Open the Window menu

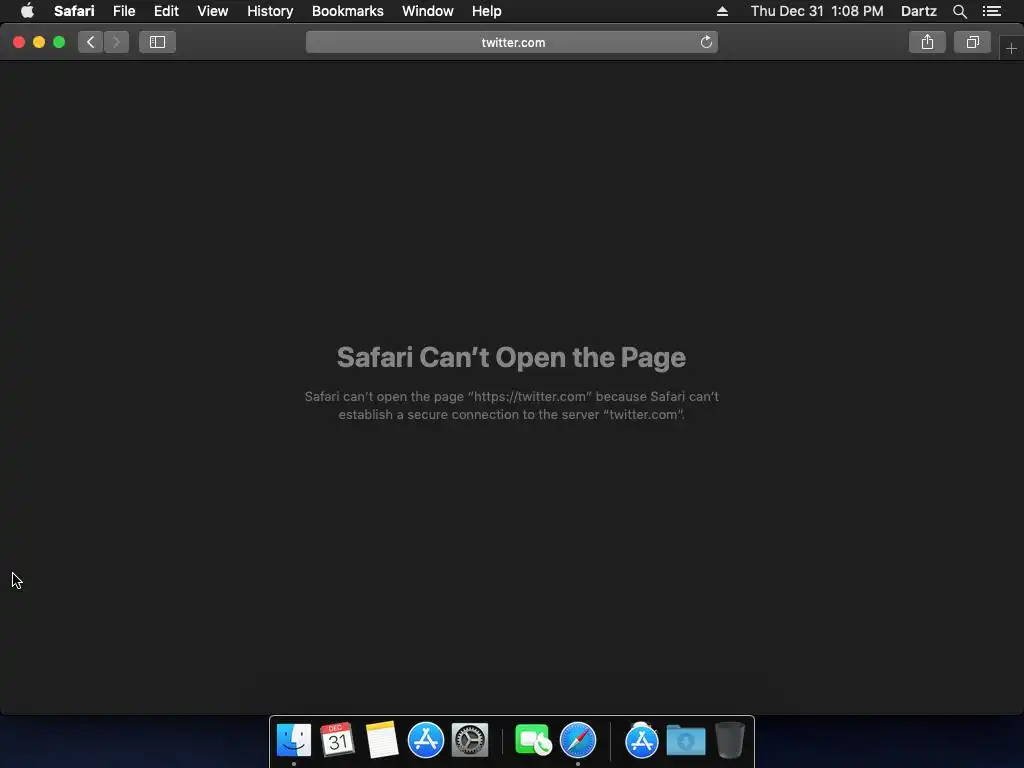tap(428, 11)
